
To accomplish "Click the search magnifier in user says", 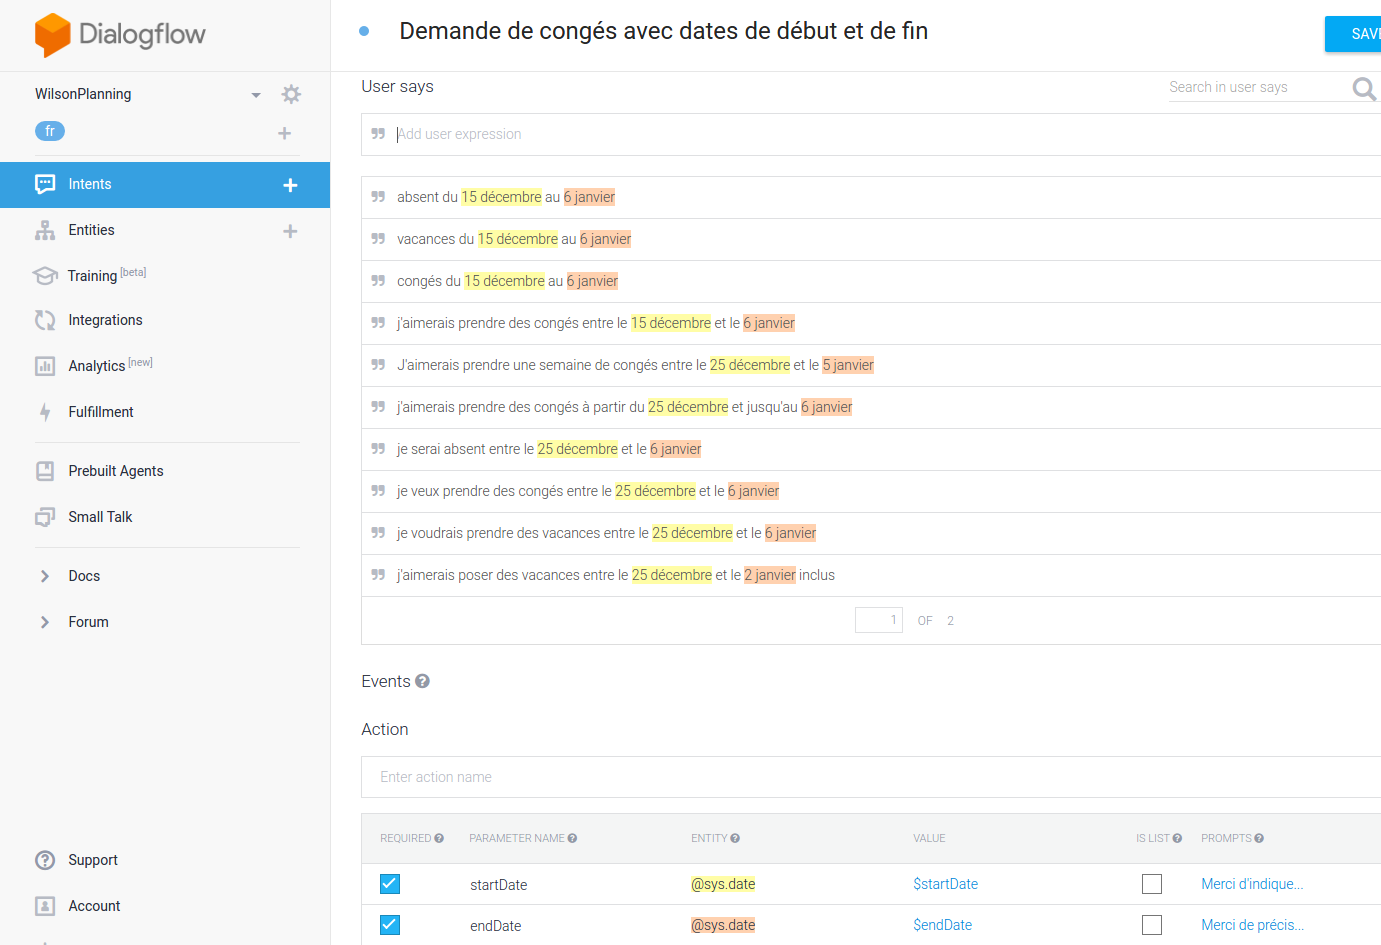I will tap(1363, 89).
